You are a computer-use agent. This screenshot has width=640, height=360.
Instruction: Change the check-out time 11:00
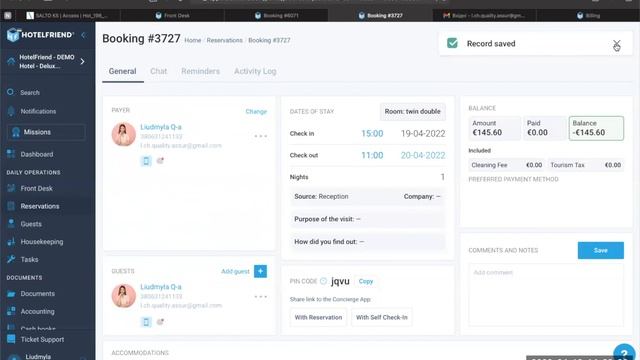click(x=372, y=155)
